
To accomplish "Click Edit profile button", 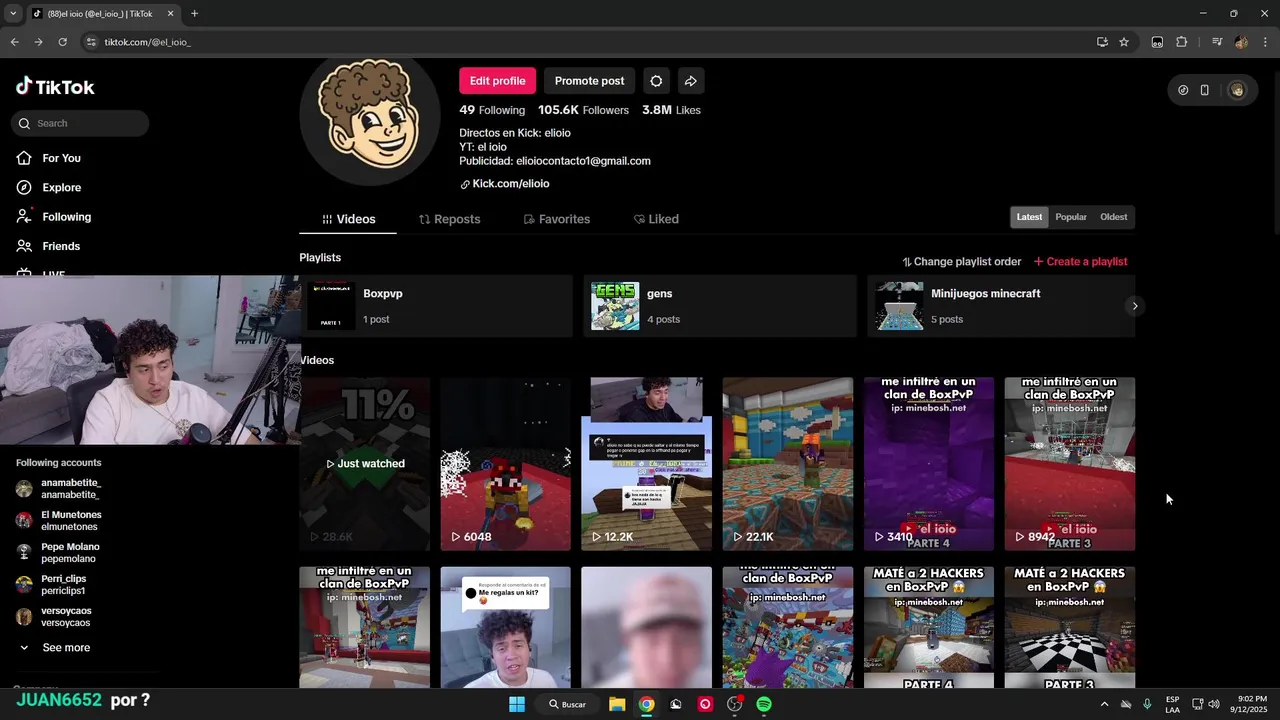I will (497, 81).
